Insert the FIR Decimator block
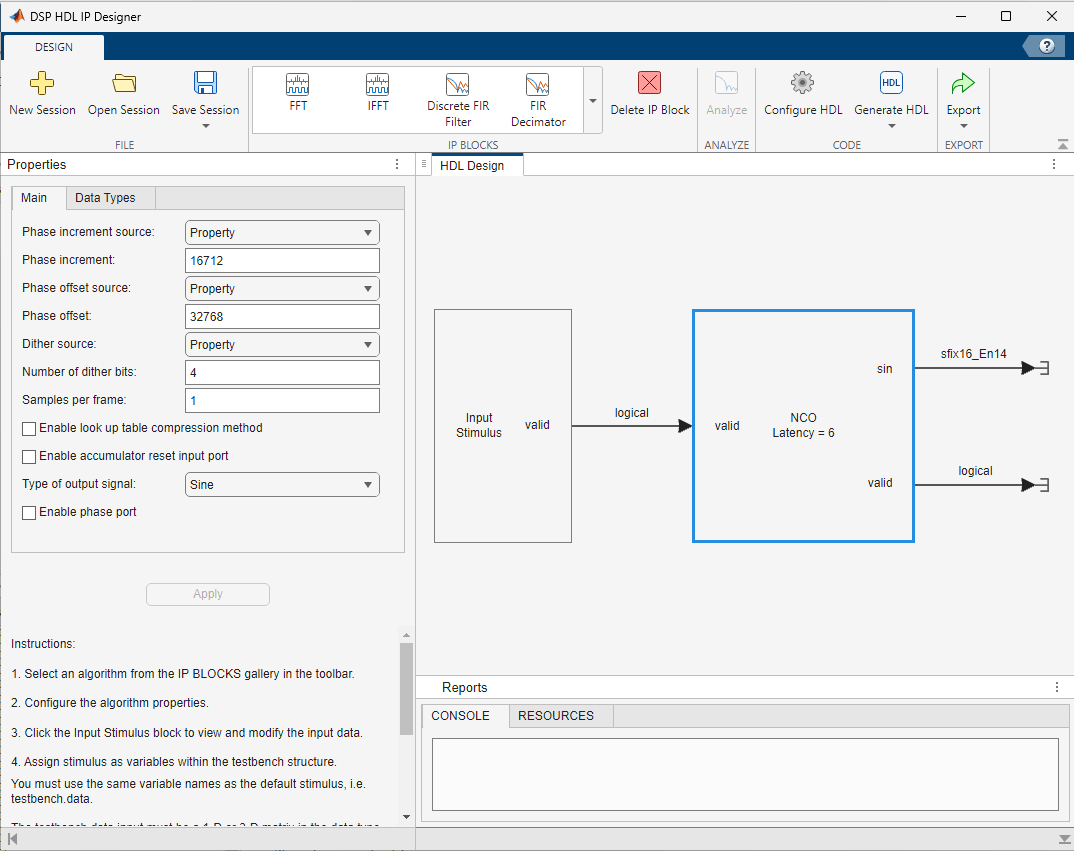1074x851 pixels. pyautogui.click(x=538, y=96)
